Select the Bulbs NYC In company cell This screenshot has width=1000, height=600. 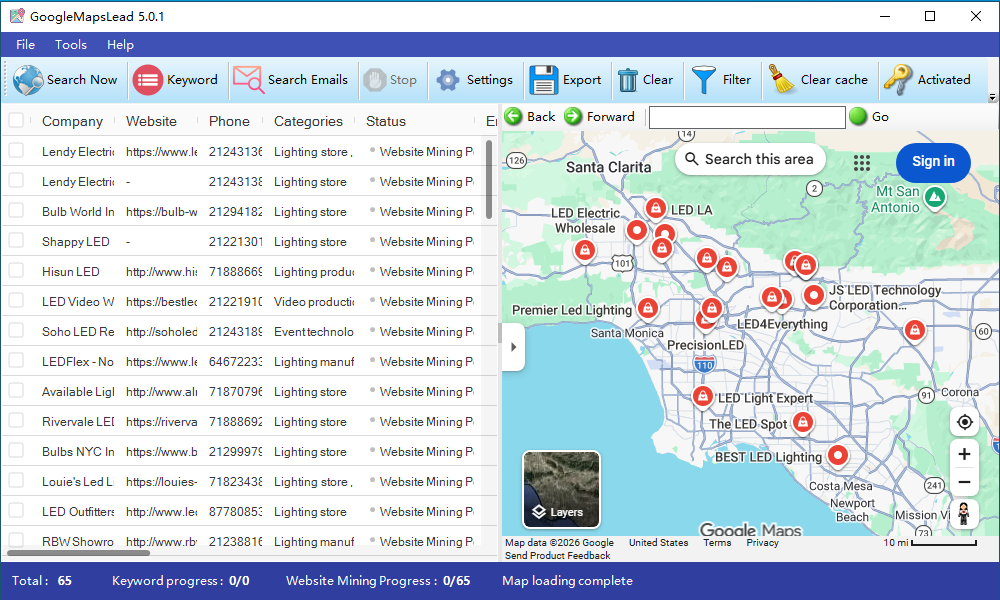click(77, 451)
